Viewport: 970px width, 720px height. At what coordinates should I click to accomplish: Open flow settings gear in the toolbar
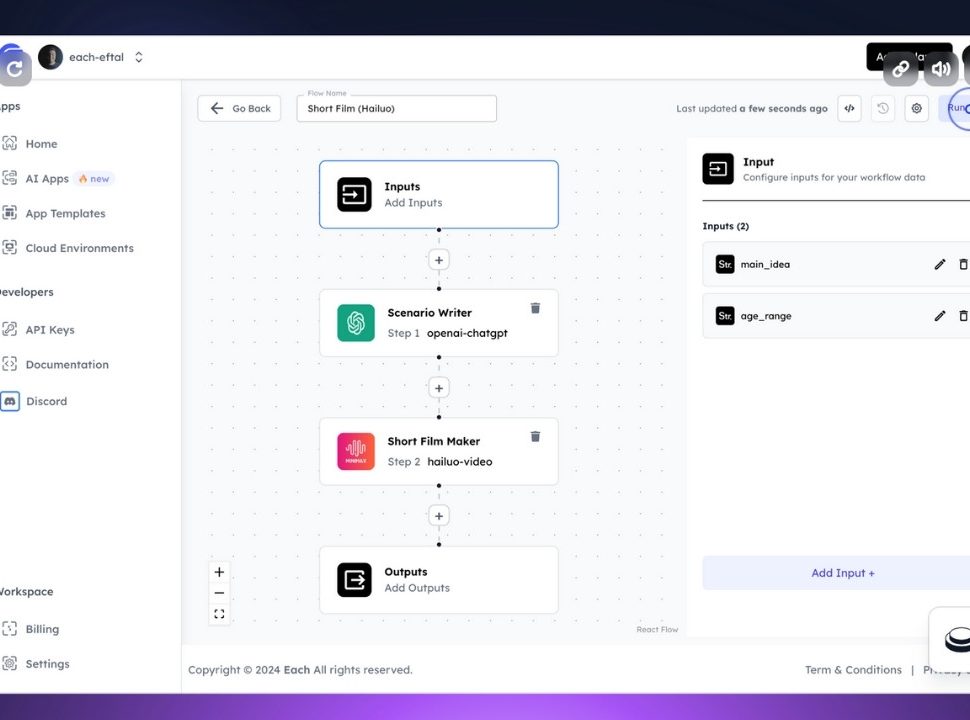pos(916,108)
